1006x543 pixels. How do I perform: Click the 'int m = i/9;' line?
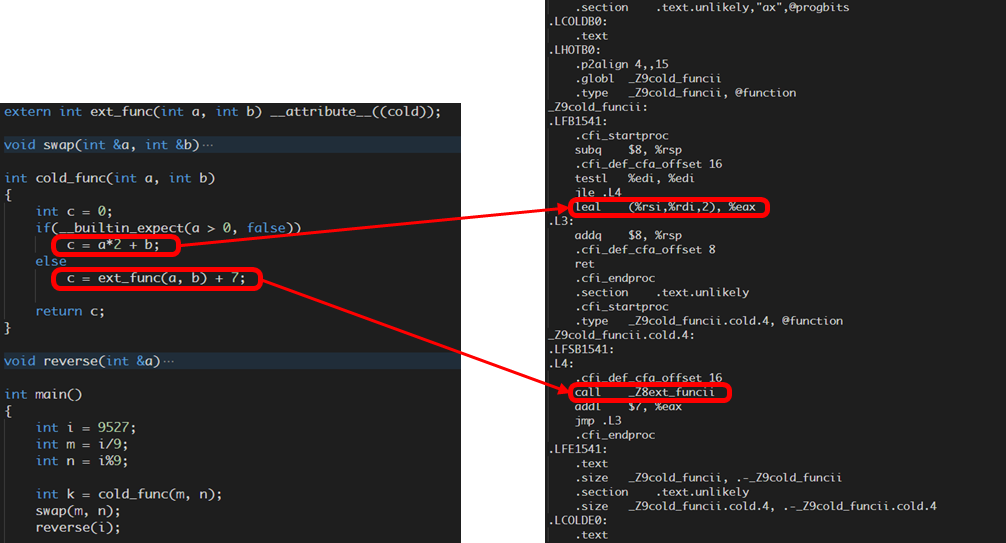tap(81, 444)
